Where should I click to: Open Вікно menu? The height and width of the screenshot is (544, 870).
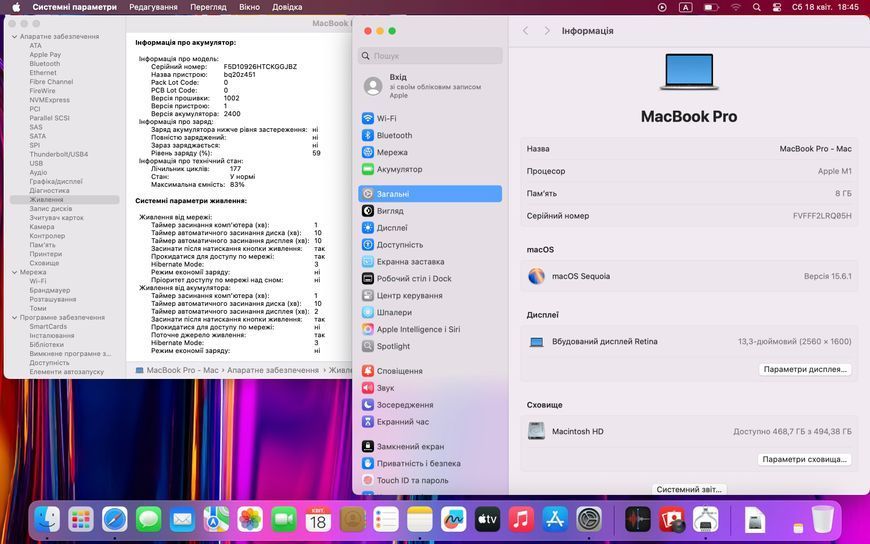249,7
